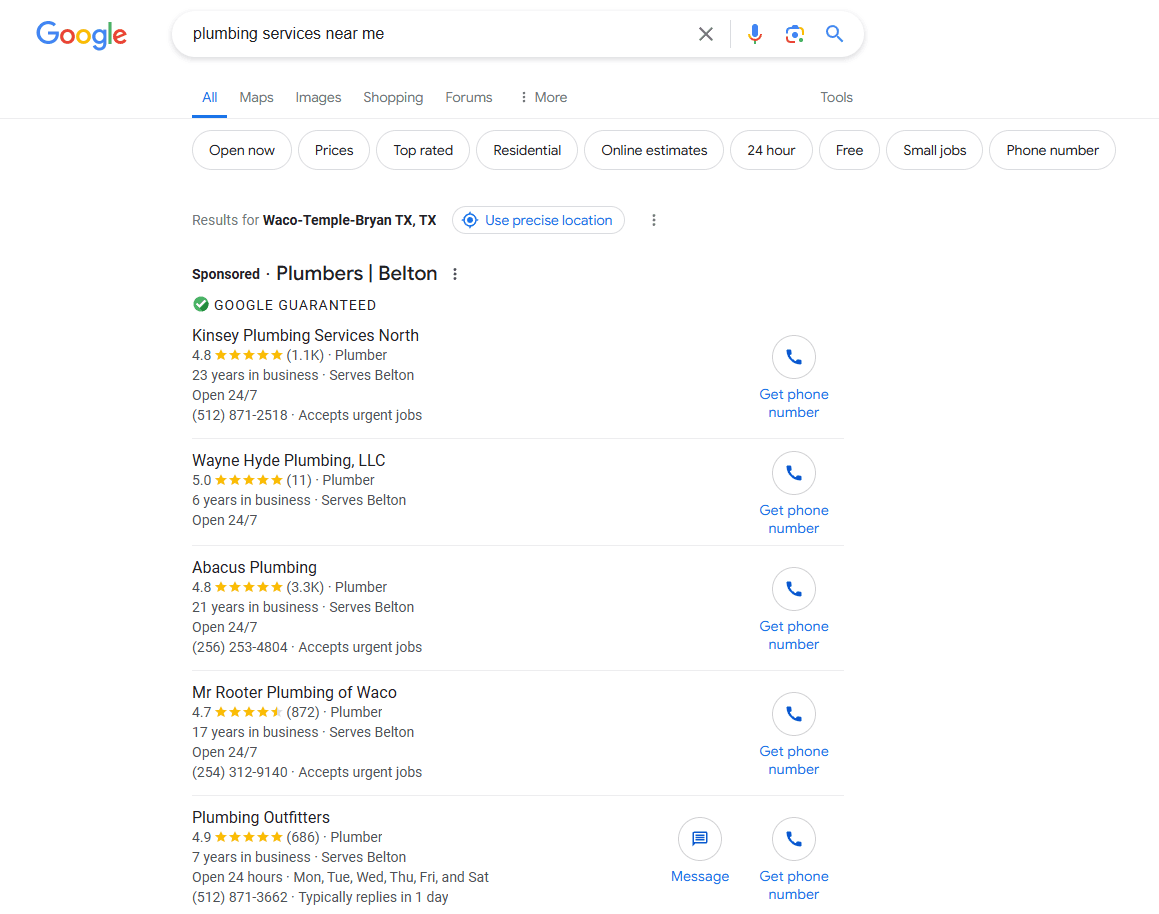
Task: Toggle the Residential filter chip
Action: 527,150
